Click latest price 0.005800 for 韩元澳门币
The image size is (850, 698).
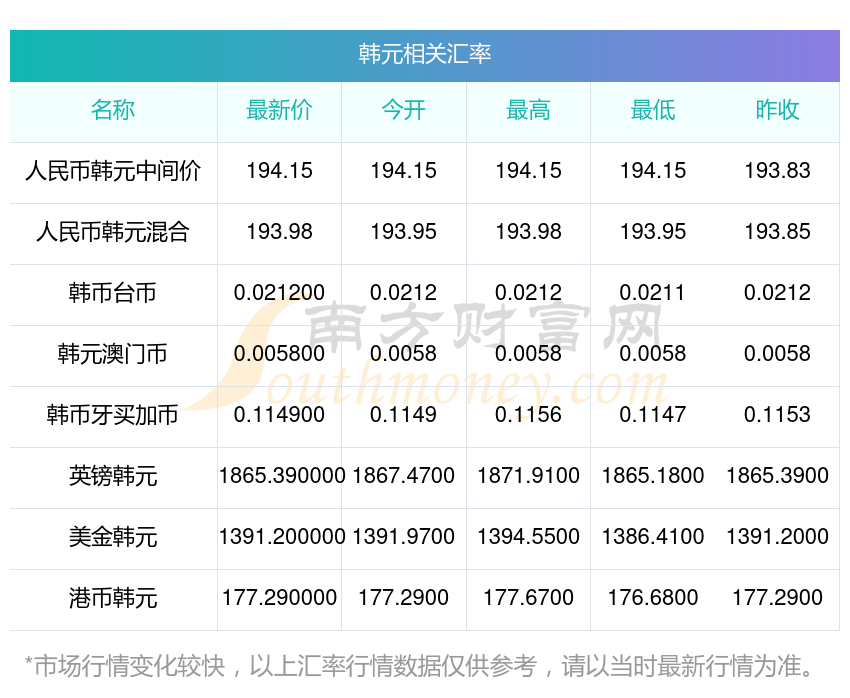tap(279, 354)
